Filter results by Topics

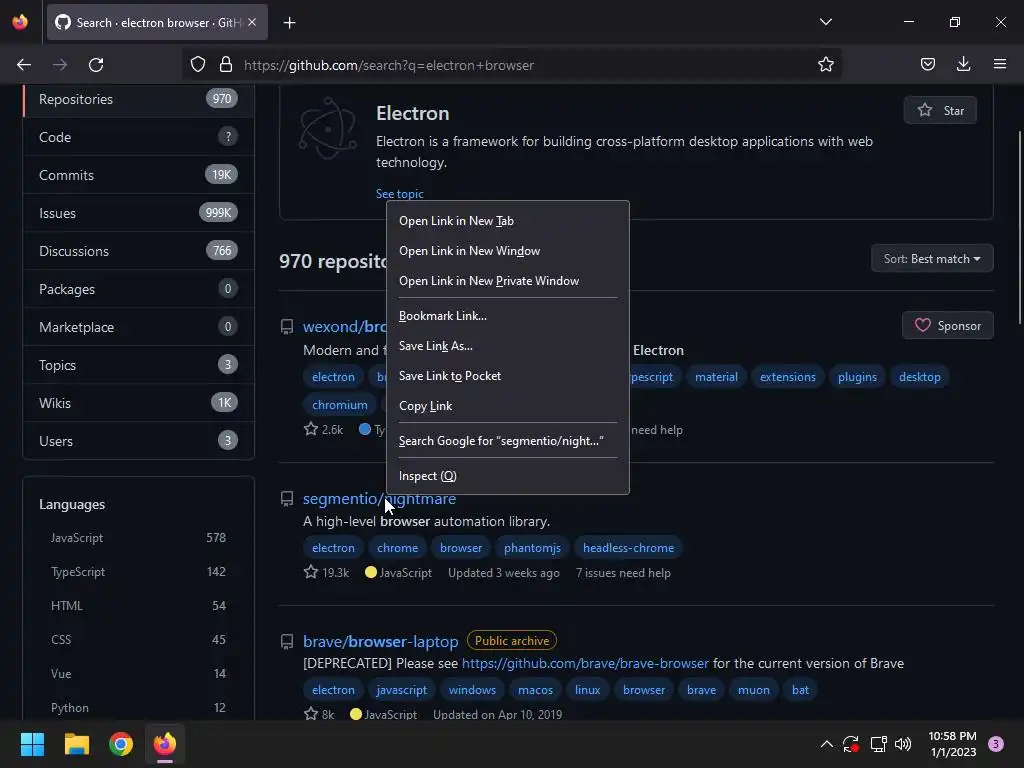click(x=138, y=364)
